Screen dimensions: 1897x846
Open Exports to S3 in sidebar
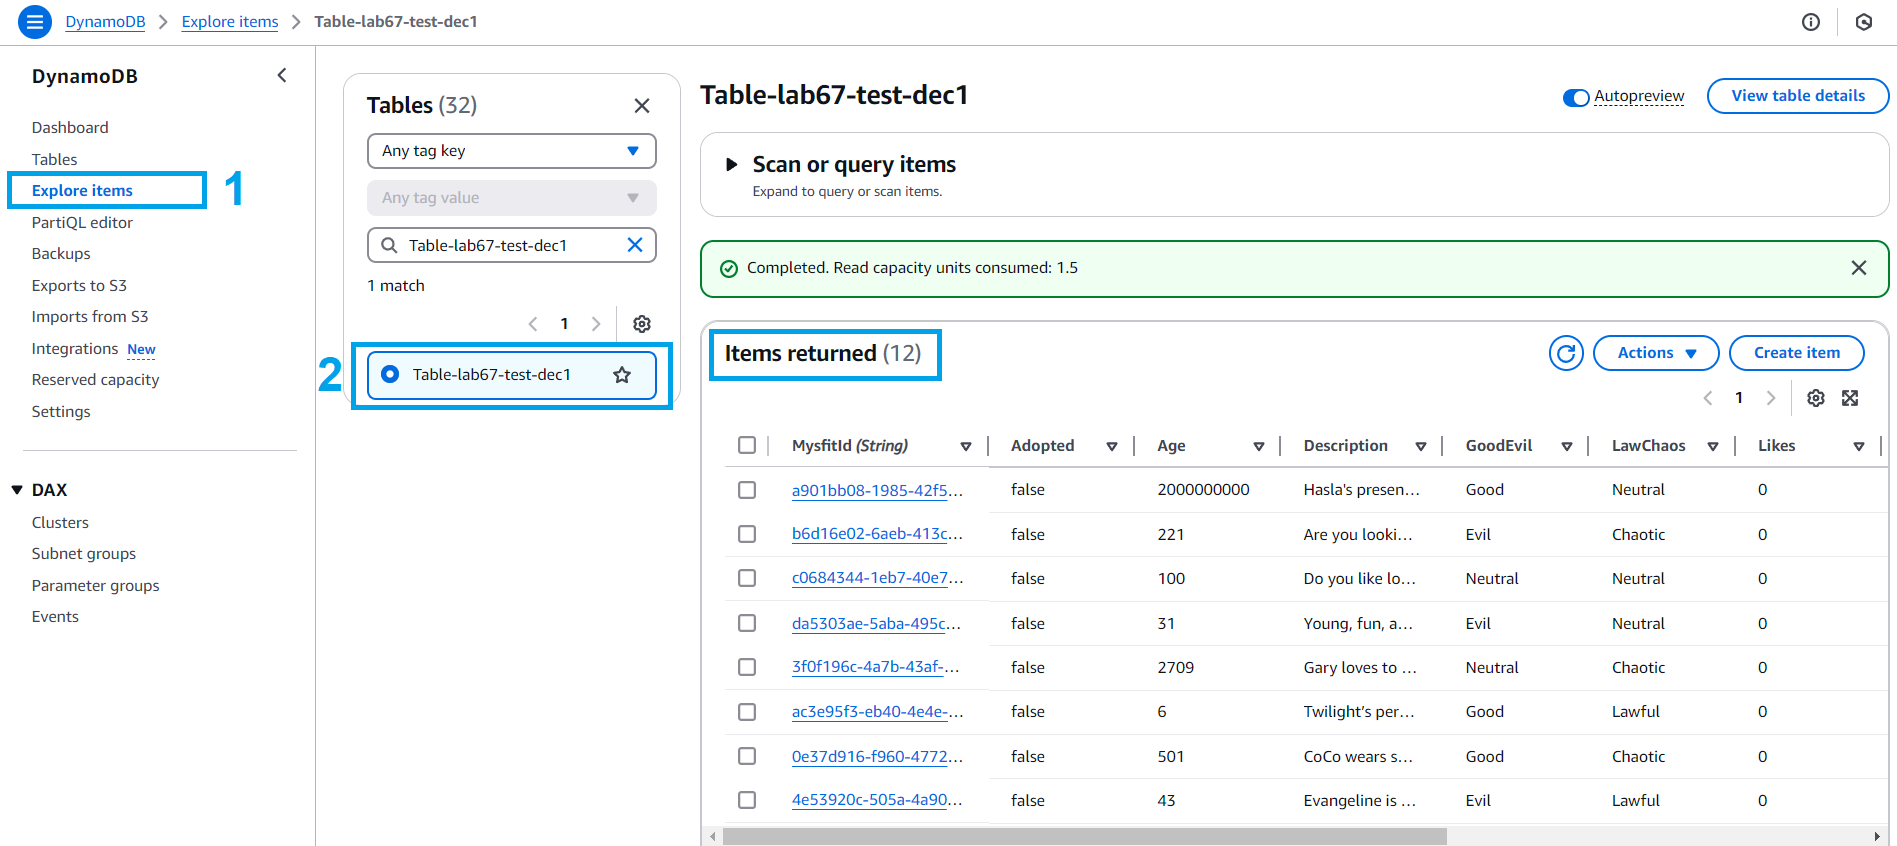pos(79,285)
